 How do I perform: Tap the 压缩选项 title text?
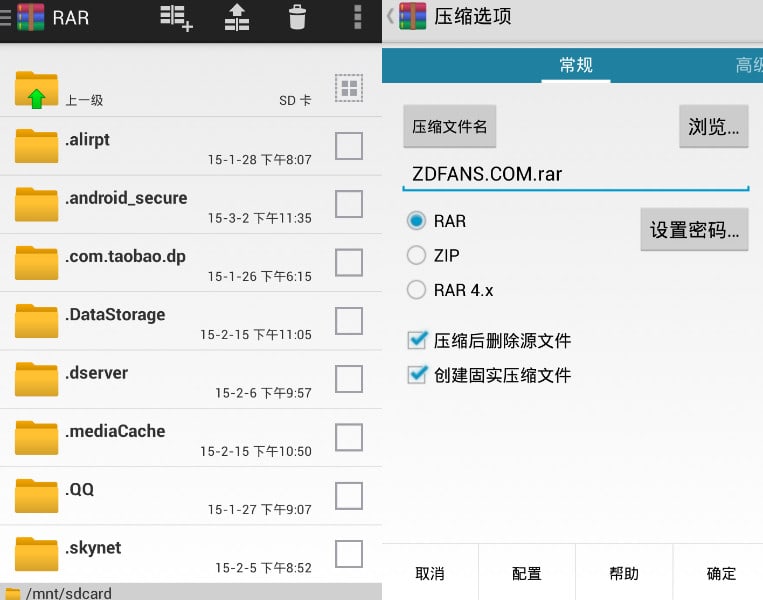click(473, 17)
